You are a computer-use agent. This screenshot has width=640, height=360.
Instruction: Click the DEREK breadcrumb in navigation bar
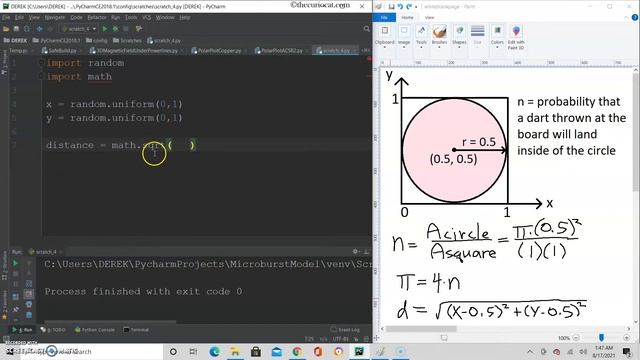tap(15, 40)
